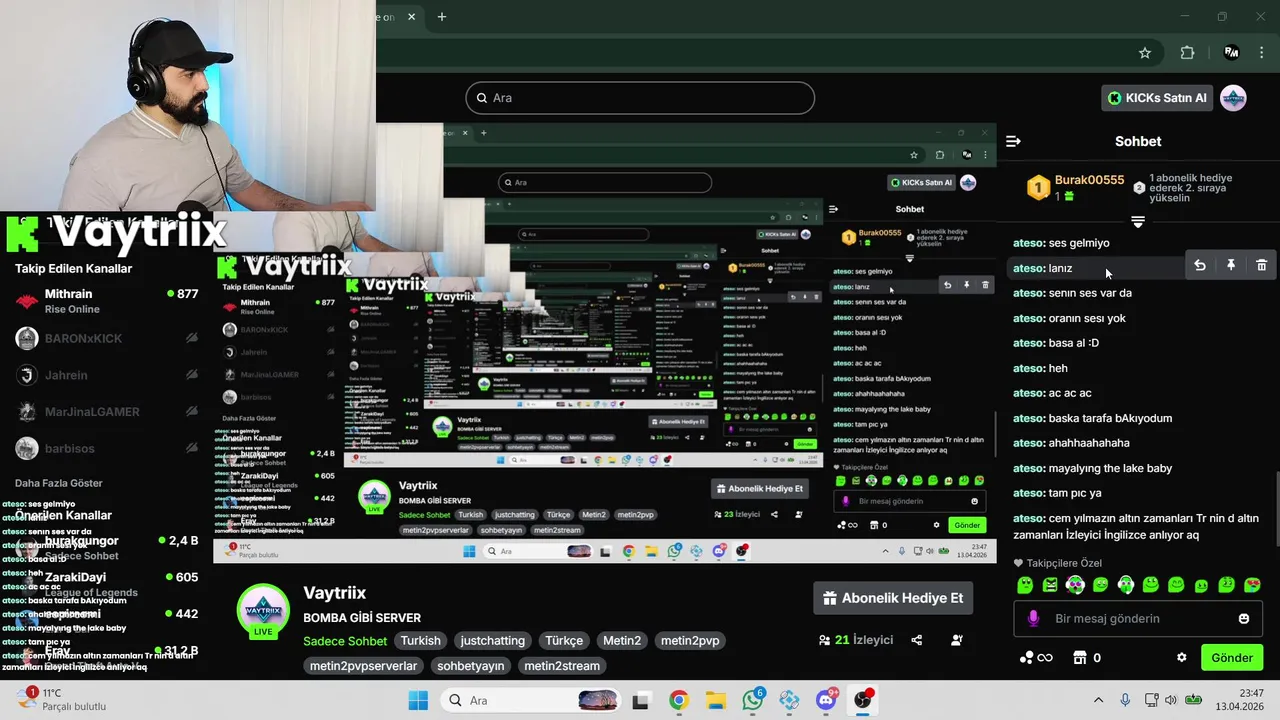The image size is (1280, 720).
Task: Open Task View on the taskbar
Action: [641, 700]
